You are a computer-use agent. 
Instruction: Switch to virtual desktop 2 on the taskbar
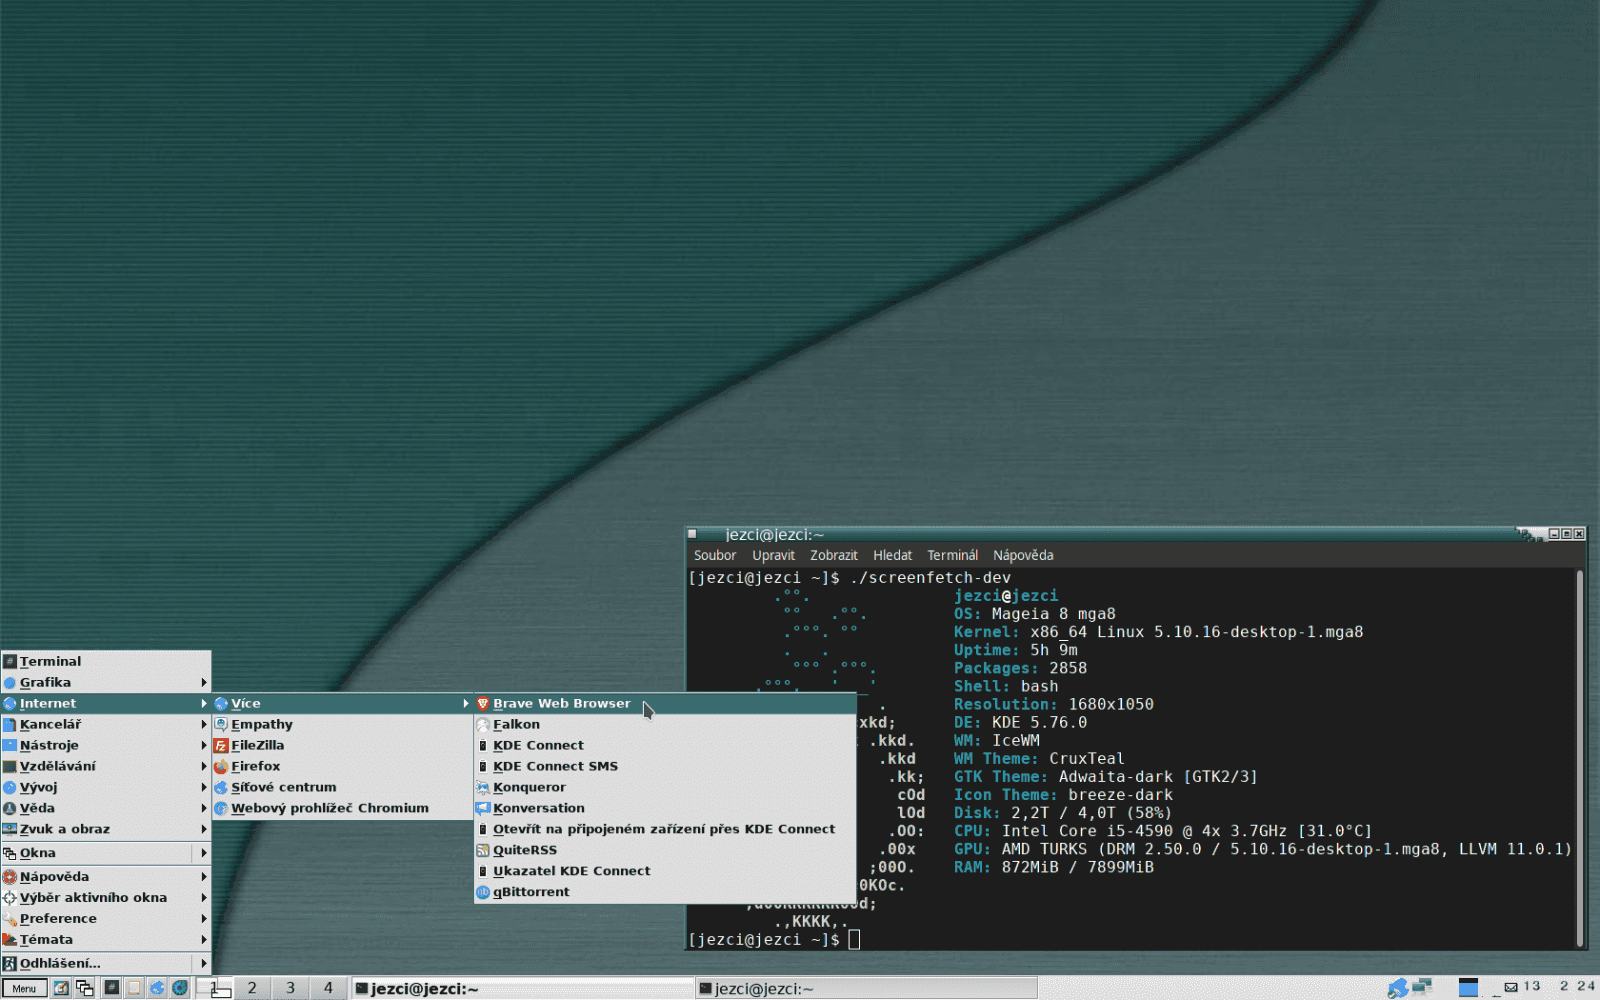click(x=251, y=987)
